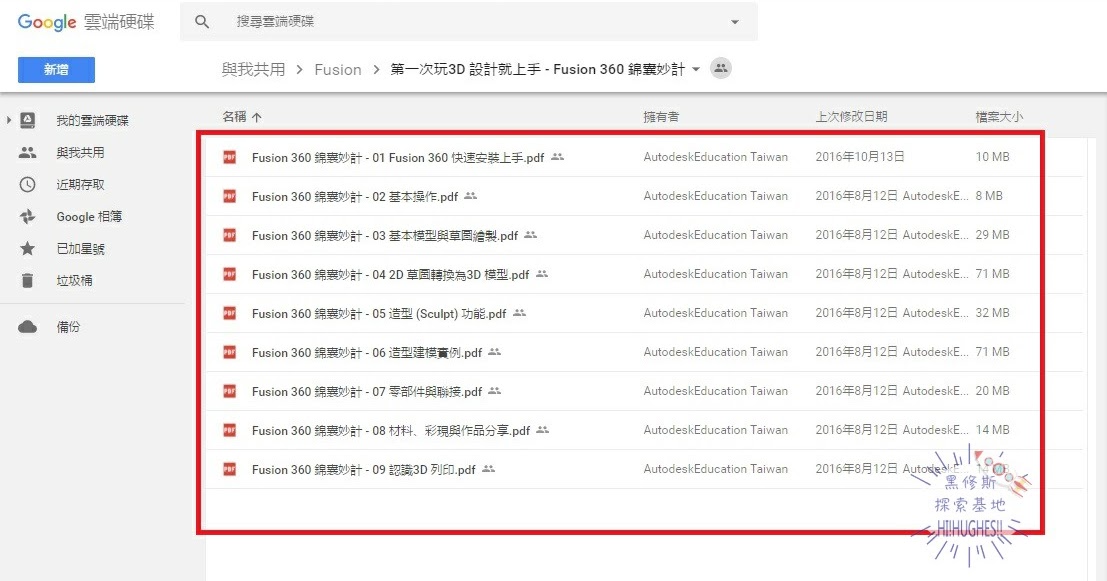Click the search magnifier icon
Screen dimensions: 1107x581
tap(202, 22)
